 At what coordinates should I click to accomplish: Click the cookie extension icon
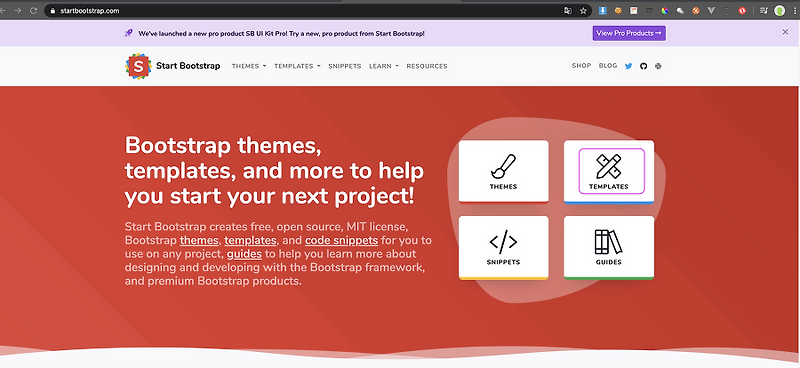tap(618, 10)
